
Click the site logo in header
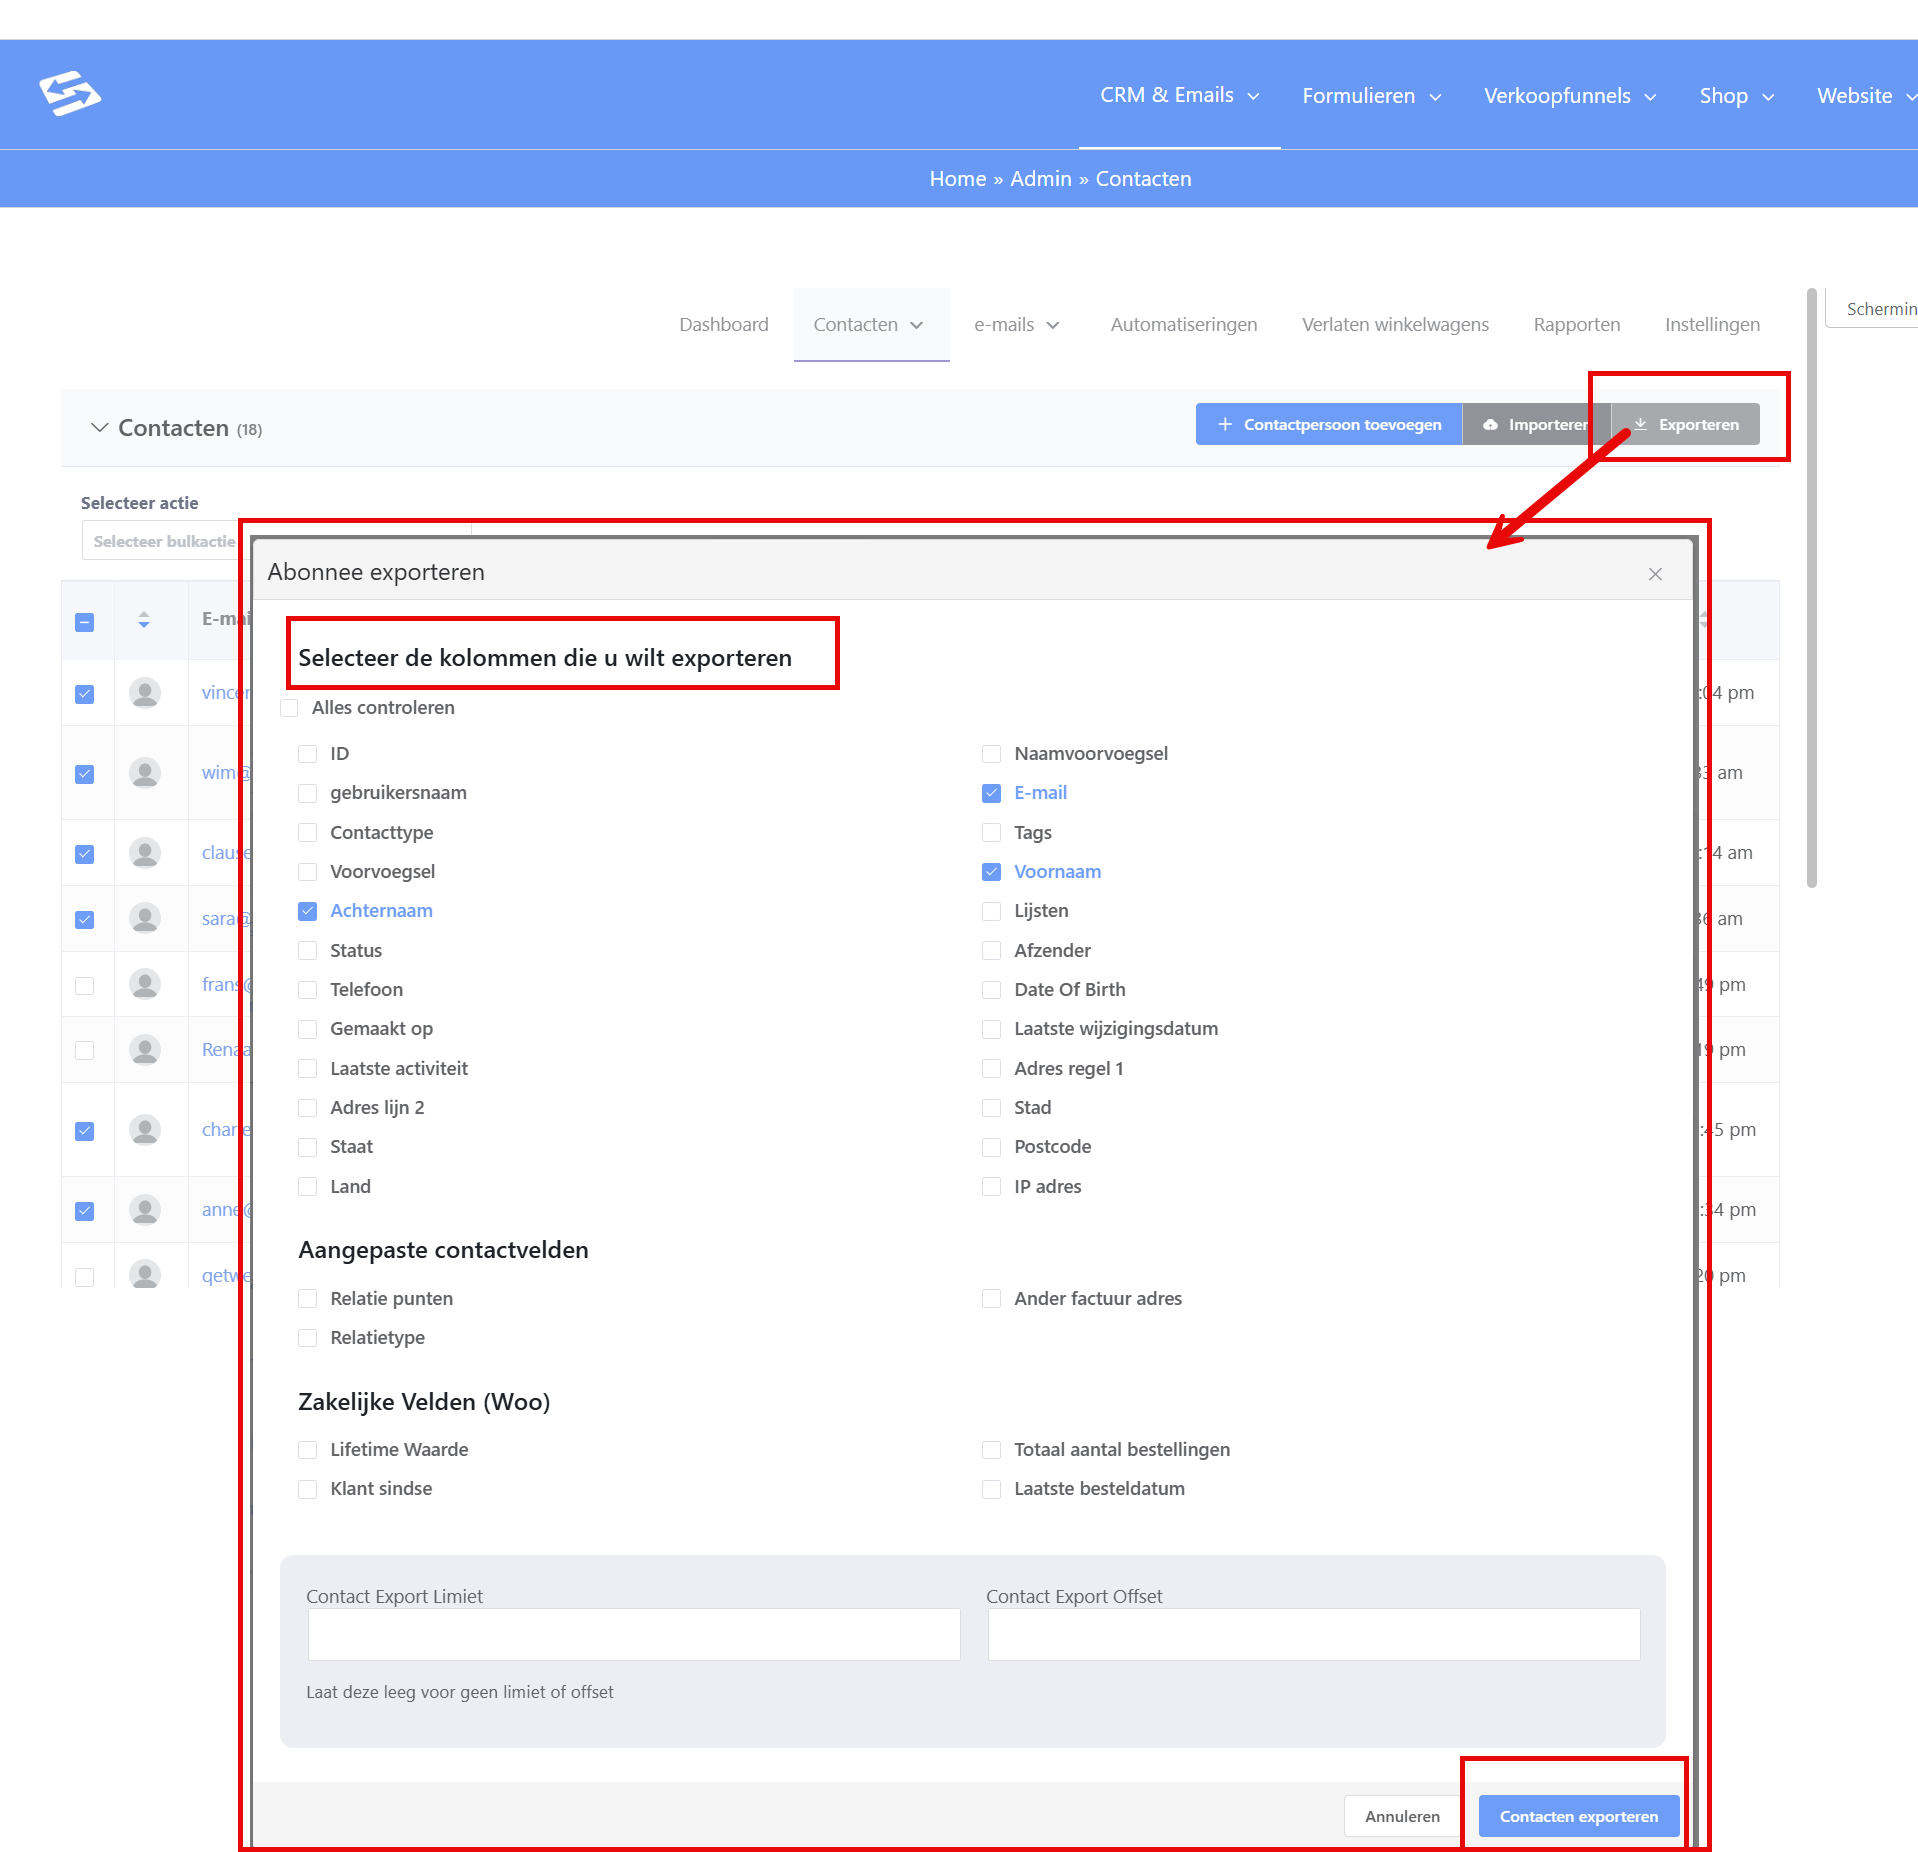[x=70, y=94]
